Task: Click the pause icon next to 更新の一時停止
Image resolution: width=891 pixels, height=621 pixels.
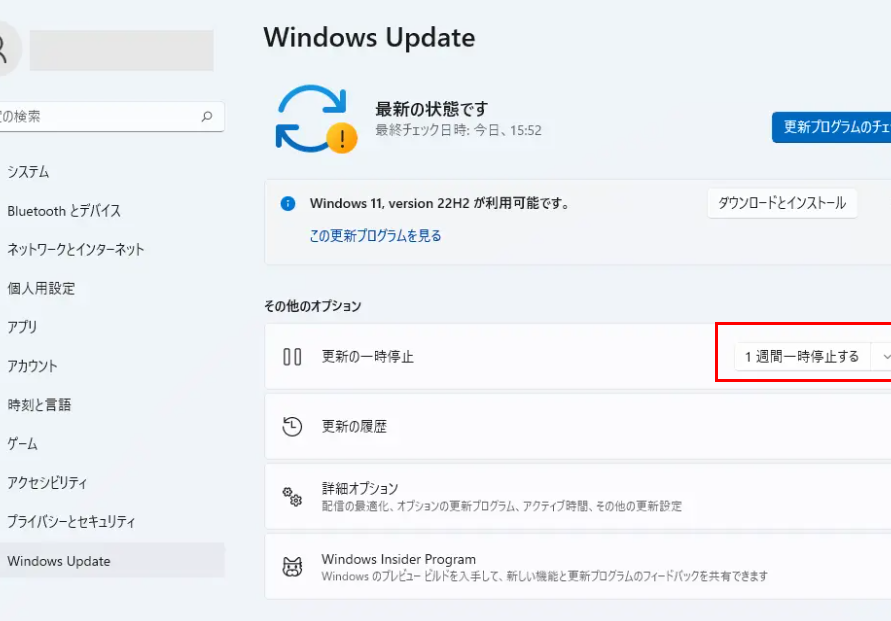Action: (x=291, y=356)
